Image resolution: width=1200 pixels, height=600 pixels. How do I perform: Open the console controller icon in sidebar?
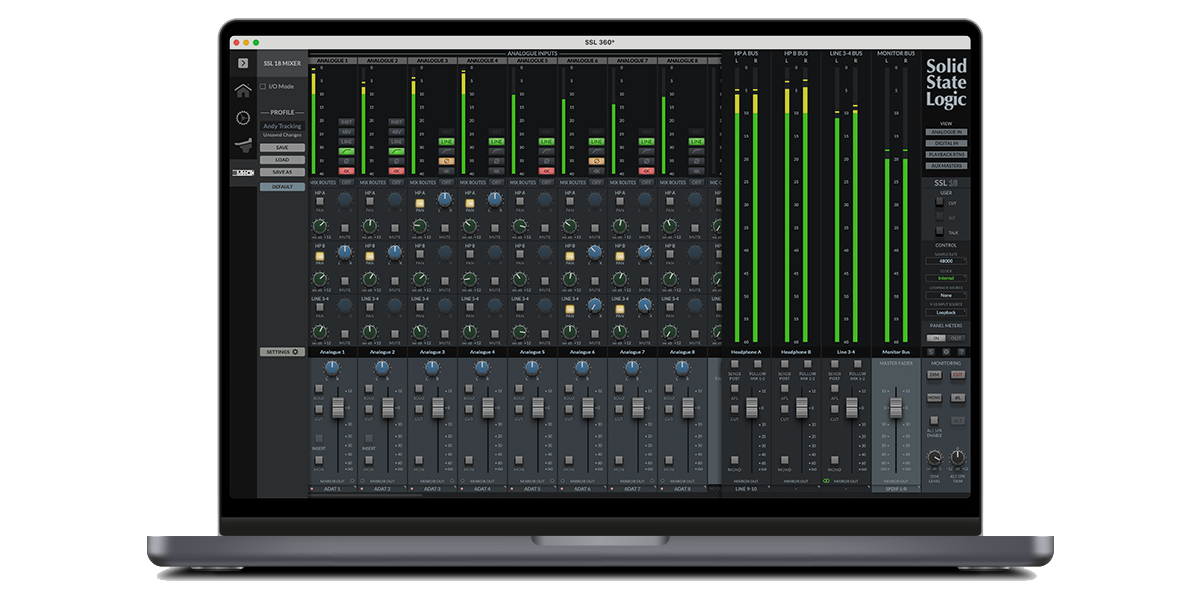point(243,146)
